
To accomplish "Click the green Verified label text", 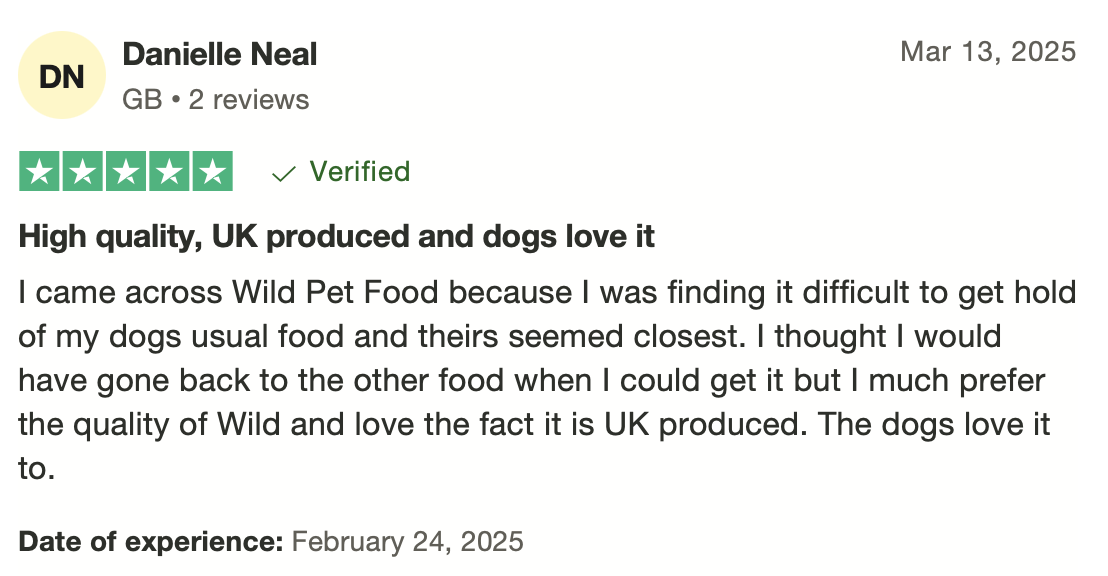I will point(360,171).
